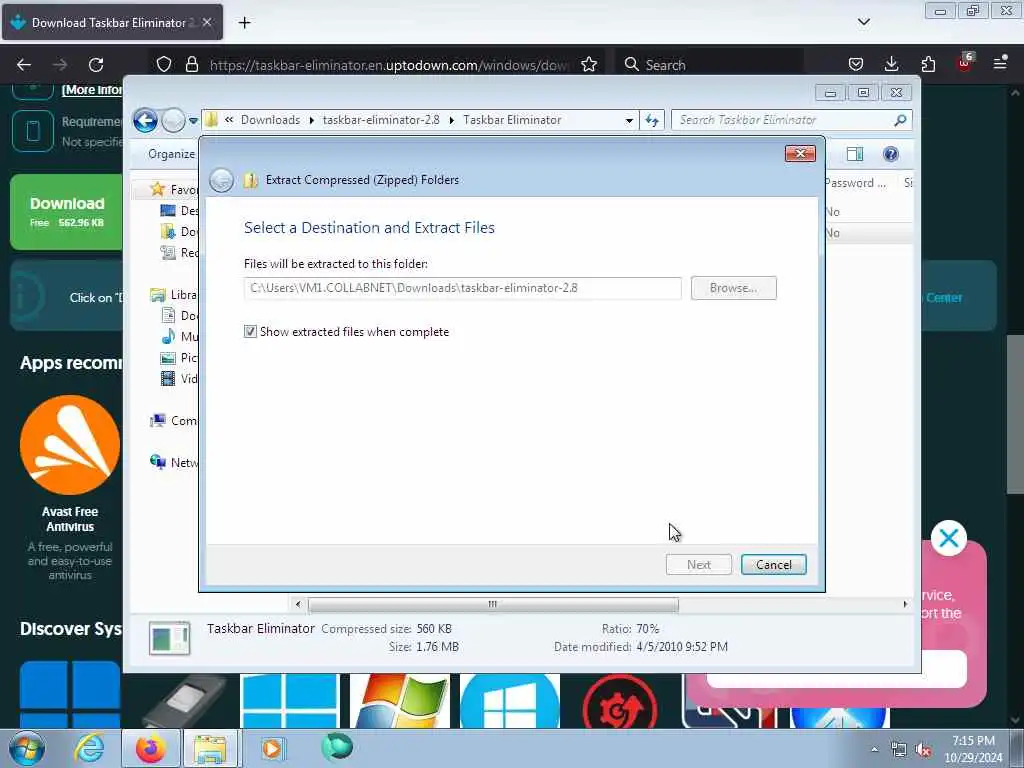The width and height of the screenshot is (1024, 768).
Task: Click left arrow of horizontal scrollbar
Action: pos(298,605)
